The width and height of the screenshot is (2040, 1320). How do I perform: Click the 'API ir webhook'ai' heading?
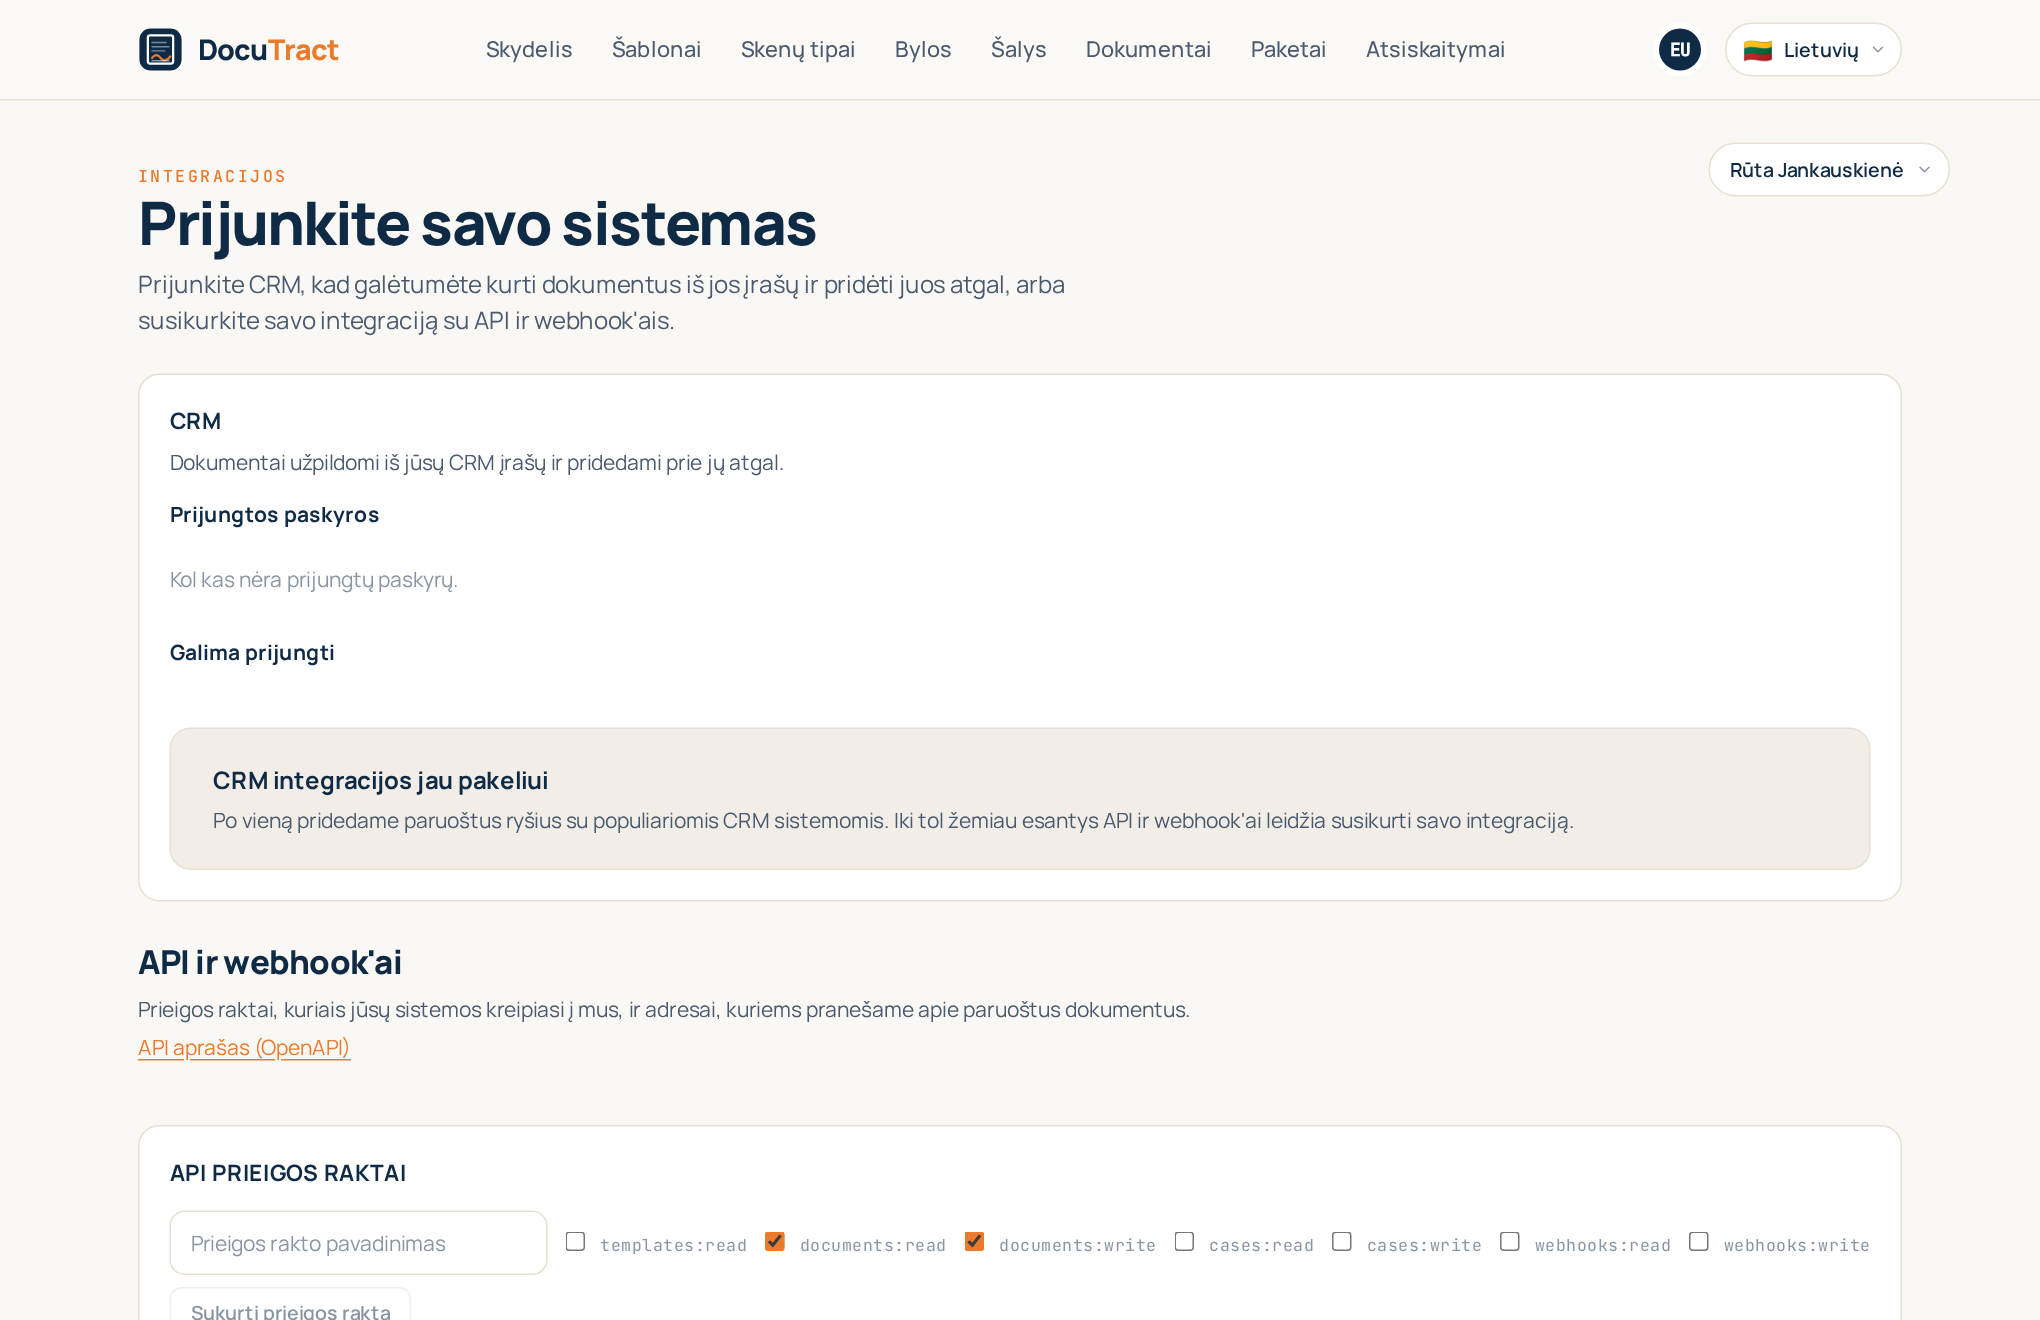click(270, 962)
